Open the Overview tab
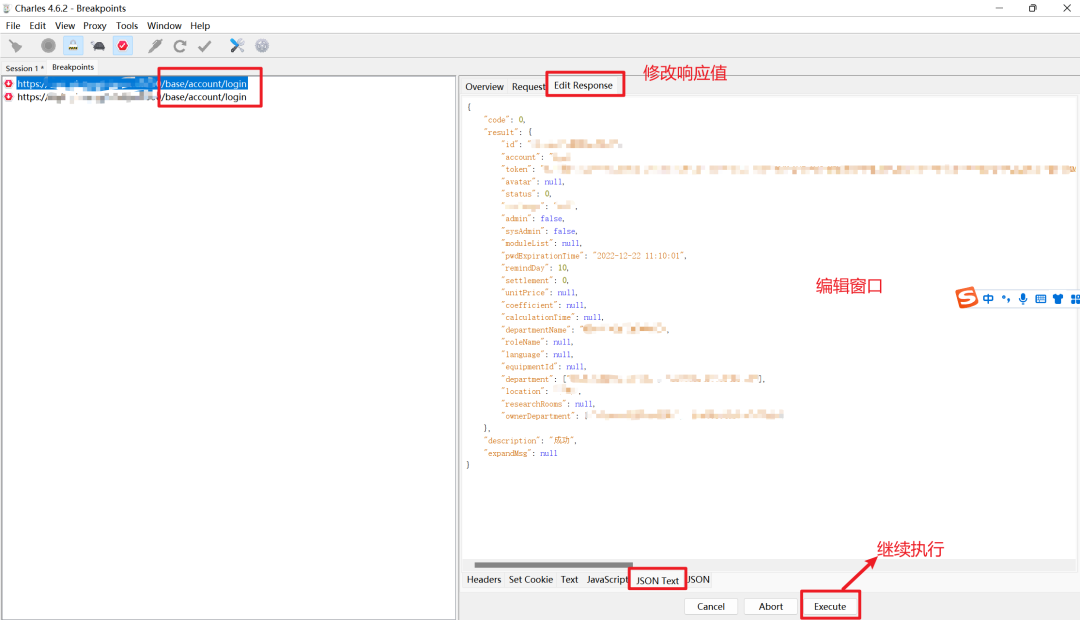Viewport: 1080px width, 620px height. pos(484,87)
